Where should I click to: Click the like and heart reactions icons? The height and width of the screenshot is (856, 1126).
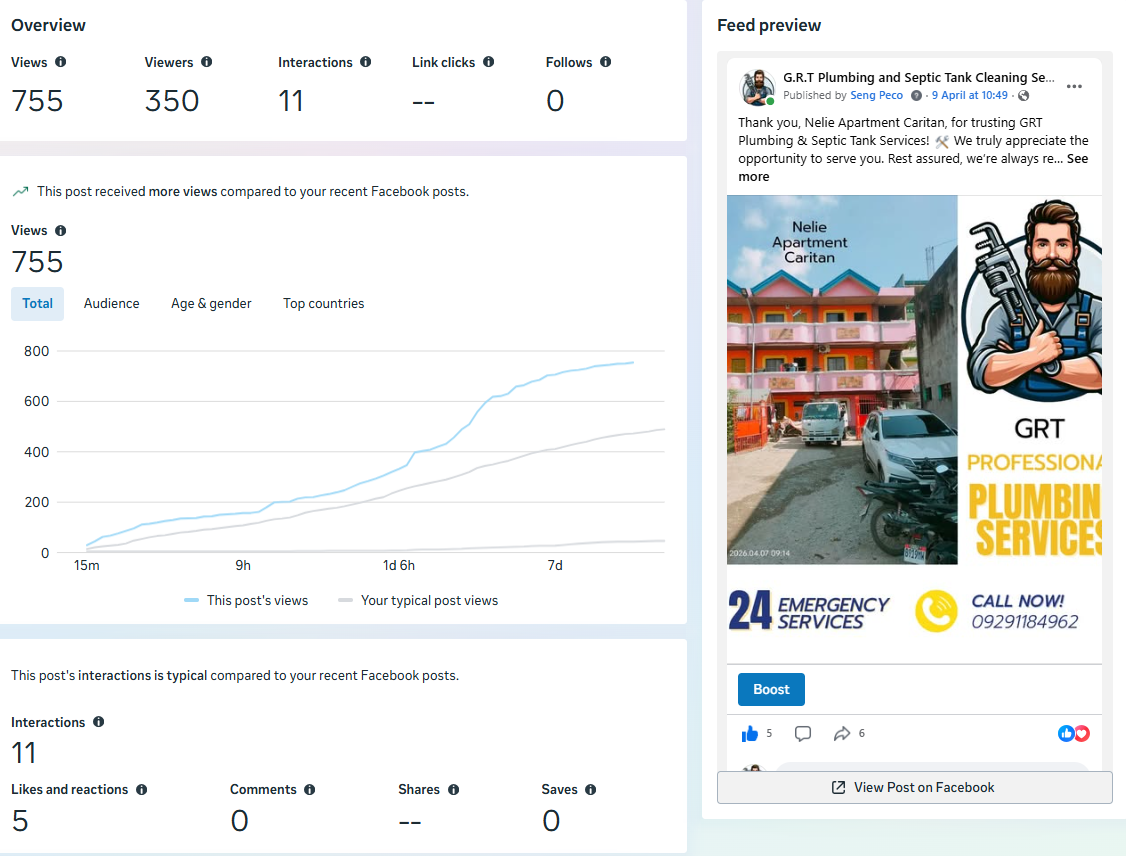pos(1074,733)
